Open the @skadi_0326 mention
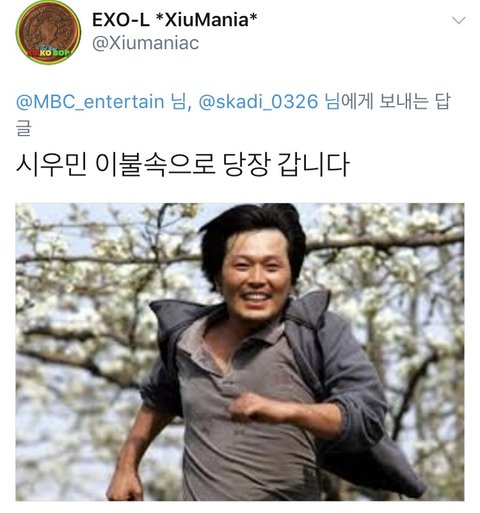480x513 pixels. 258,102
